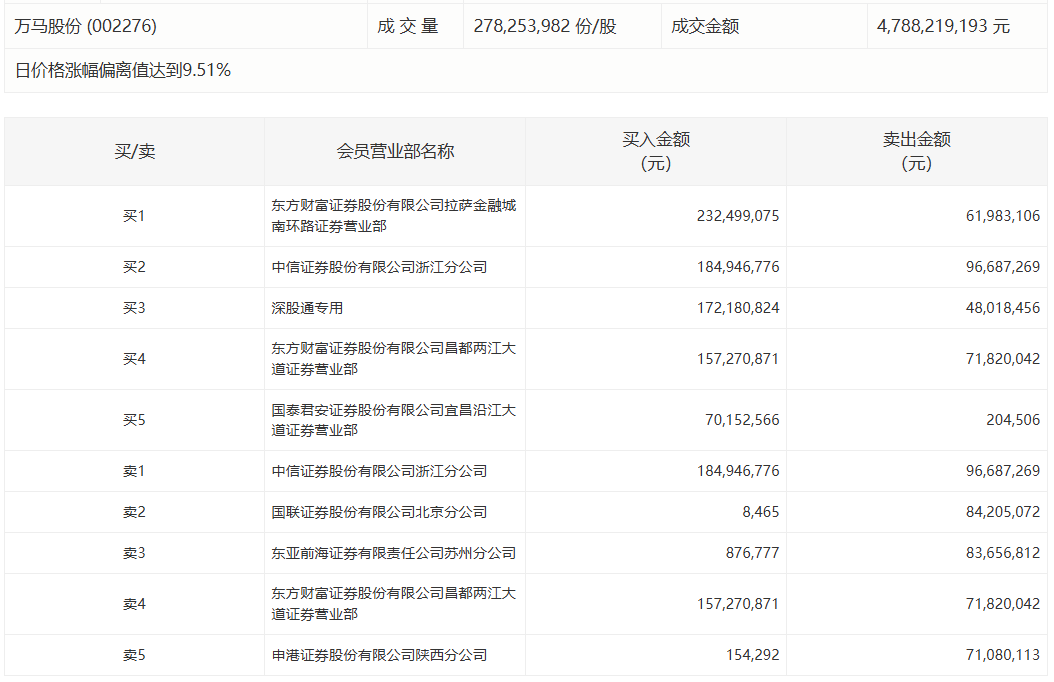The image size is (1054, 682).
Task: Open 国泰君安证券 宜昌沿江大道 branch name
Action: tap(394, 420)
